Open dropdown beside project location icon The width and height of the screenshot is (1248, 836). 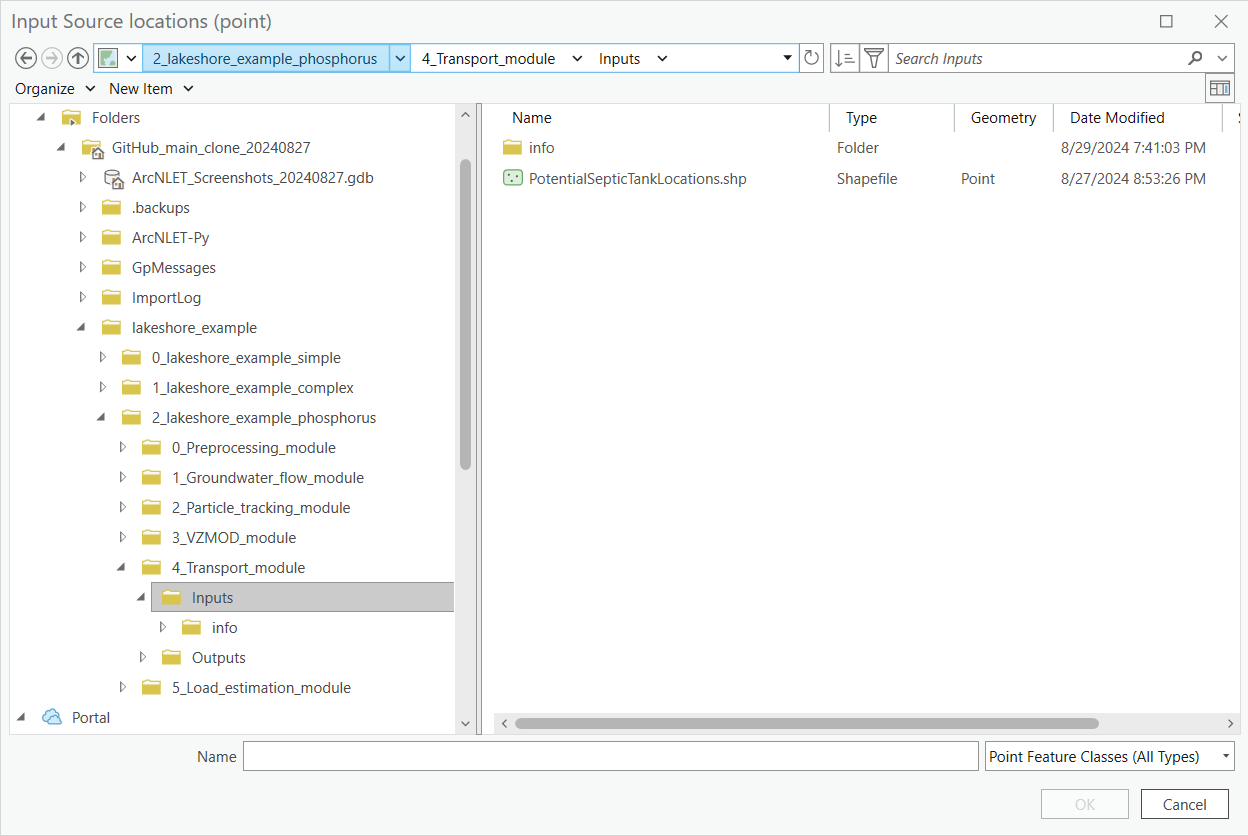pyautogui.click(x=131, y=58)
